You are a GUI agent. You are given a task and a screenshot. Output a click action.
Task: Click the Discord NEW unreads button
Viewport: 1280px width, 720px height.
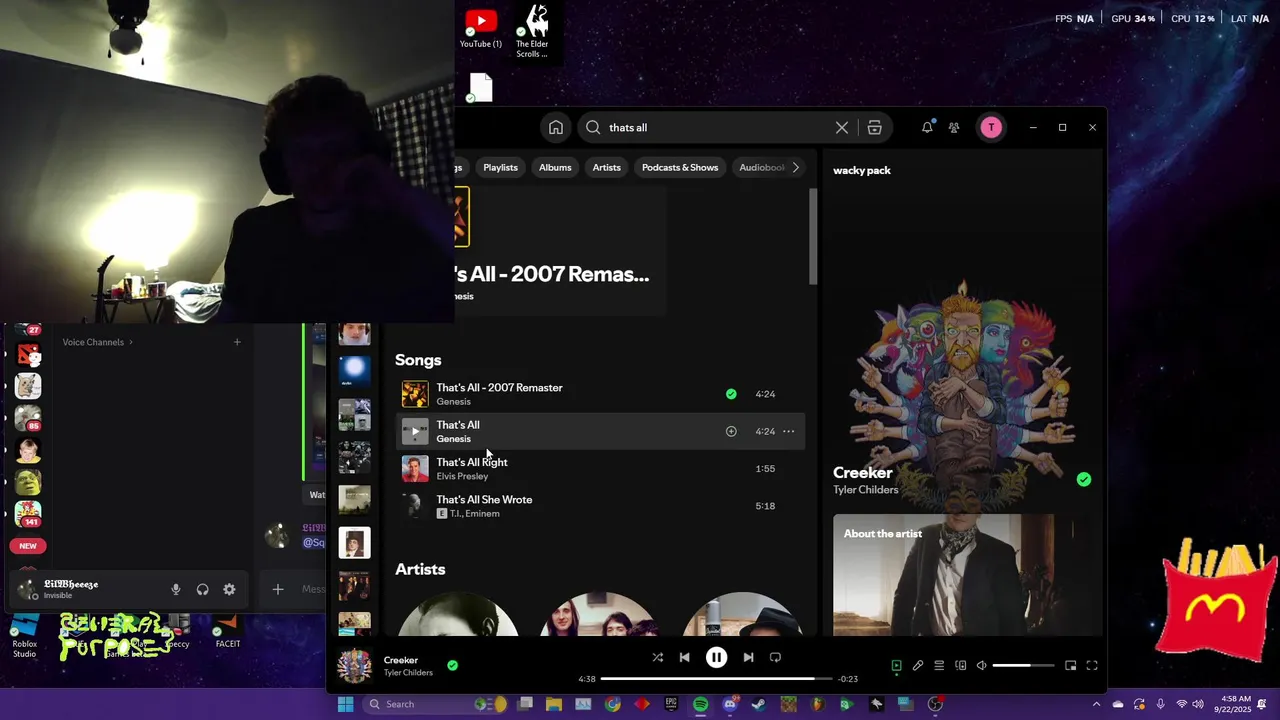pyautogui.click(x=28, y=546)
